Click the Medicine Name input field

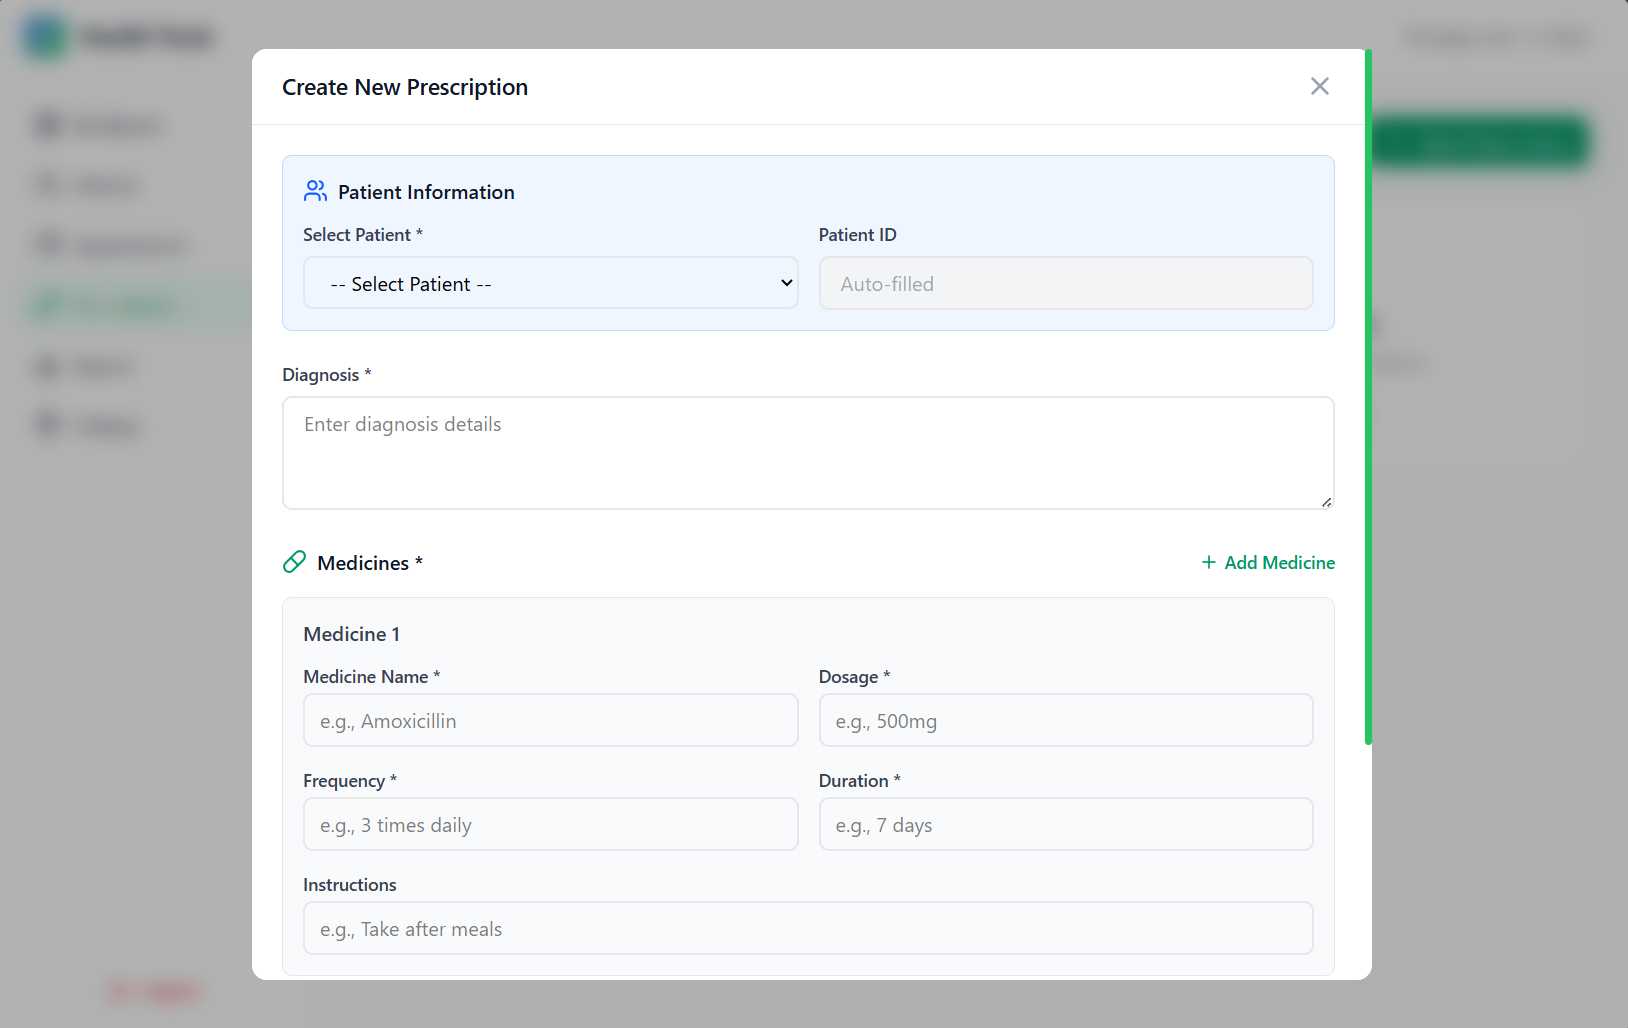point(550,721)
